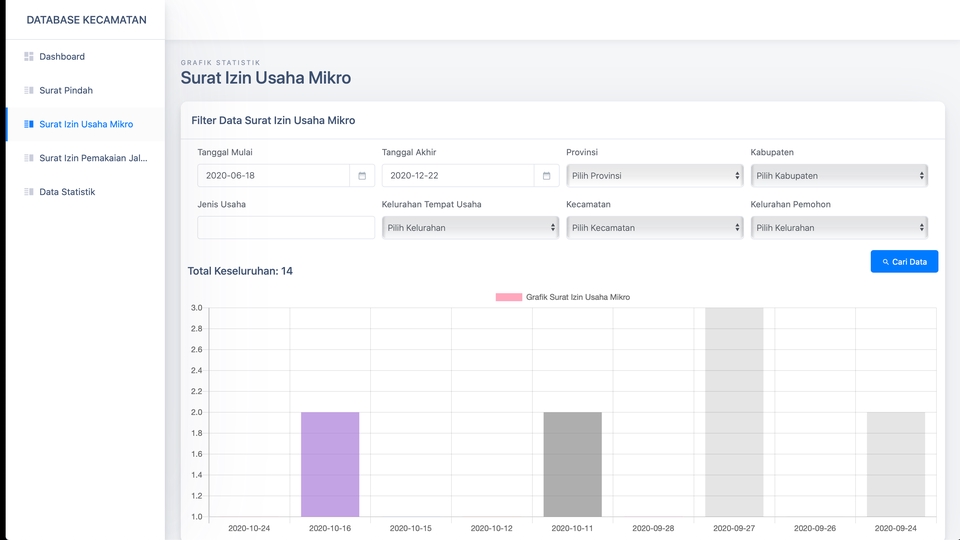Expand the Pilih Kabupaten dropdown
Screen dimensions: 960x540
tap(838, 176)
